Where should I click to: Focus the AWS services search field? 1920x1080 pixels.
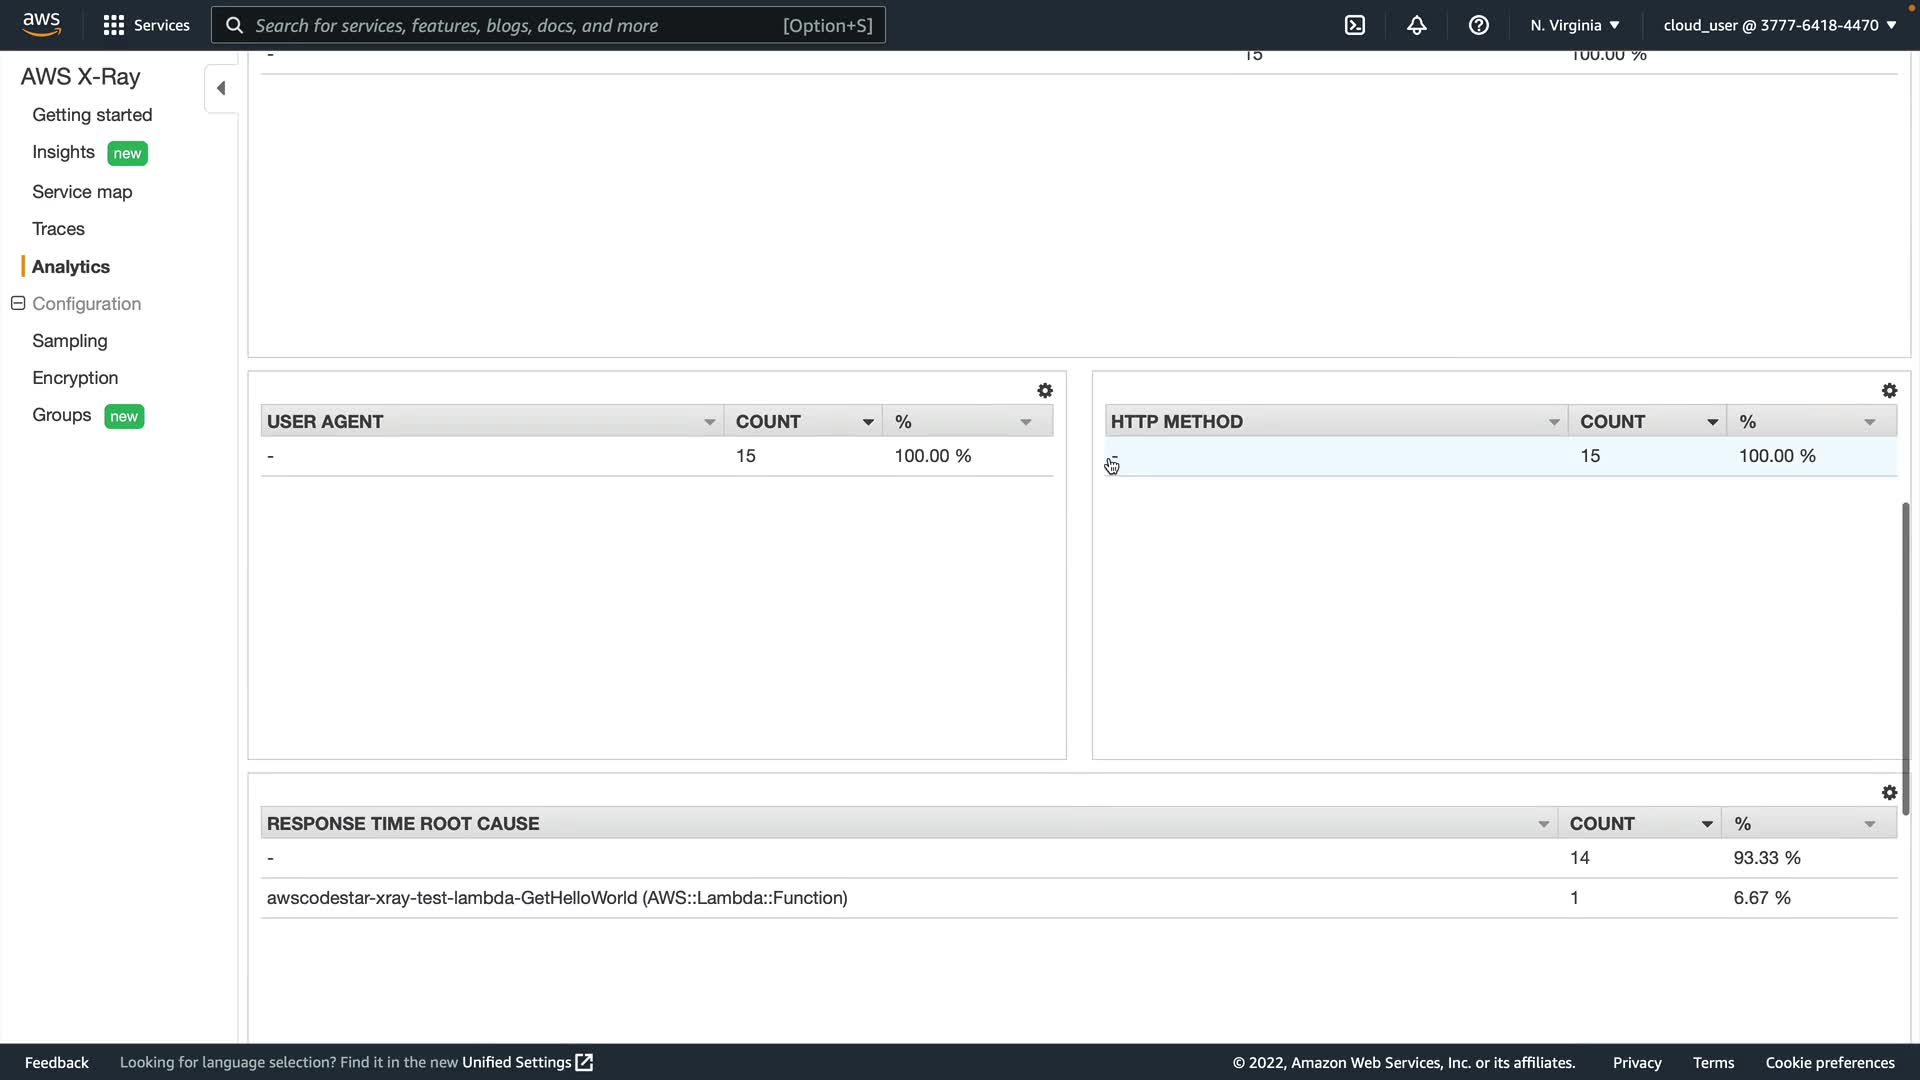[x=548, y=25]
